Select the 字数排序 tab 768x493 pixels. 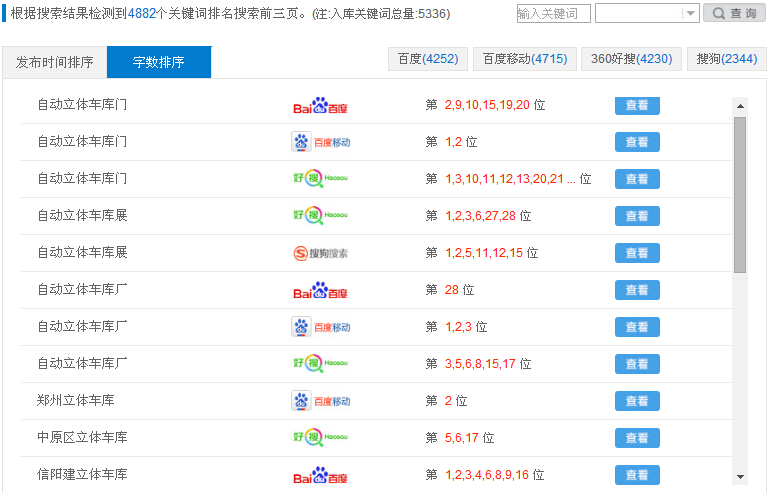(159, 62)
